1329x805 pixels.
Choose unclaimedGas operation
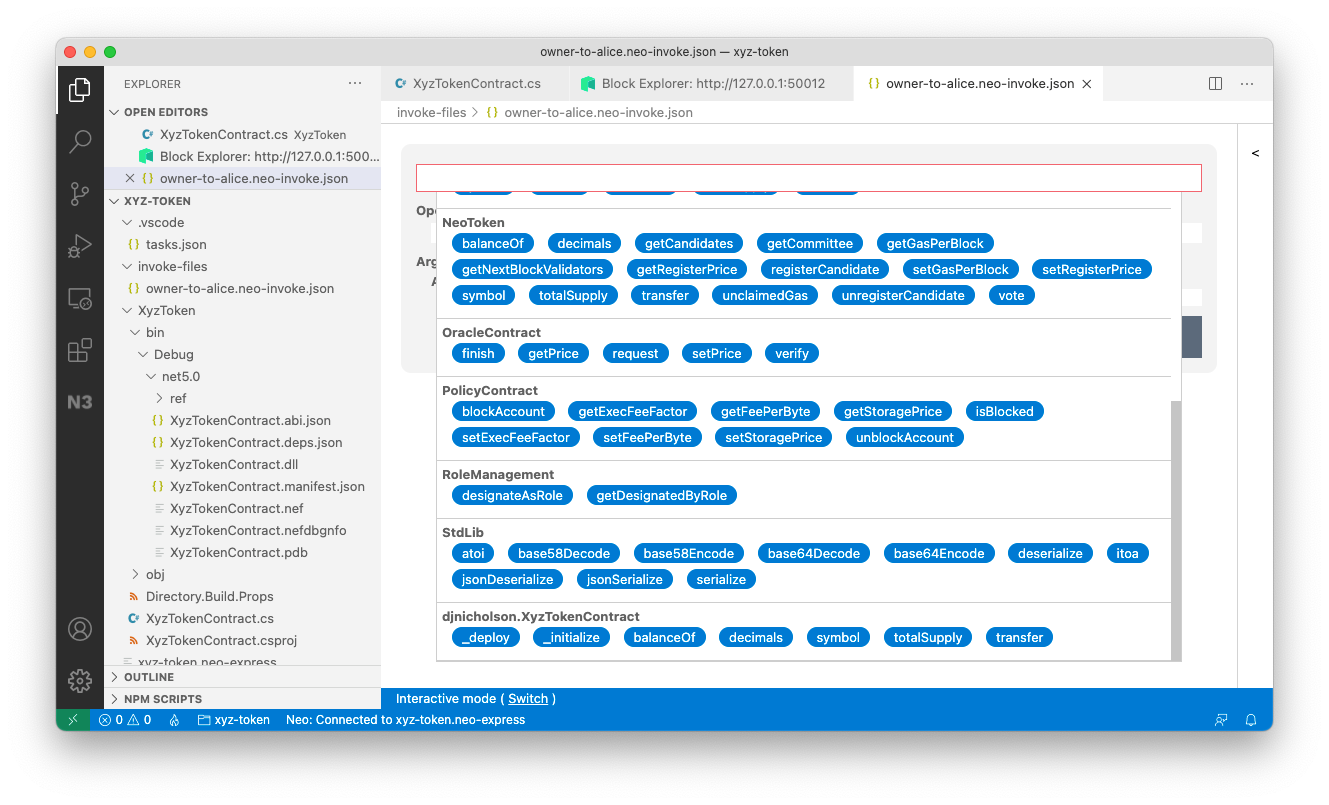pyautogui.click(x=765, y=295)
